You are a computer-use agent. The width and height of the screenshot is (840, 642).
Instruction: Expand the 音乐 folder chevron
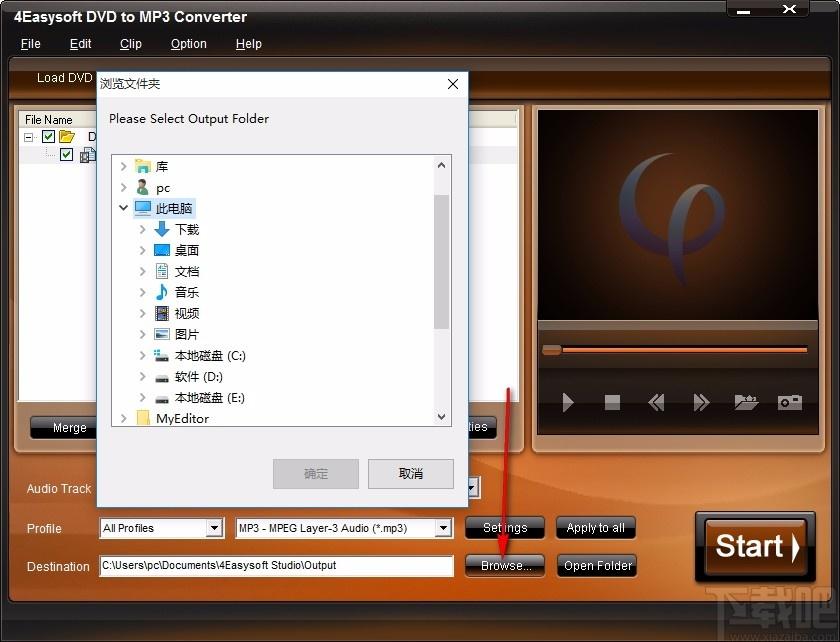(x=142, y=292)
